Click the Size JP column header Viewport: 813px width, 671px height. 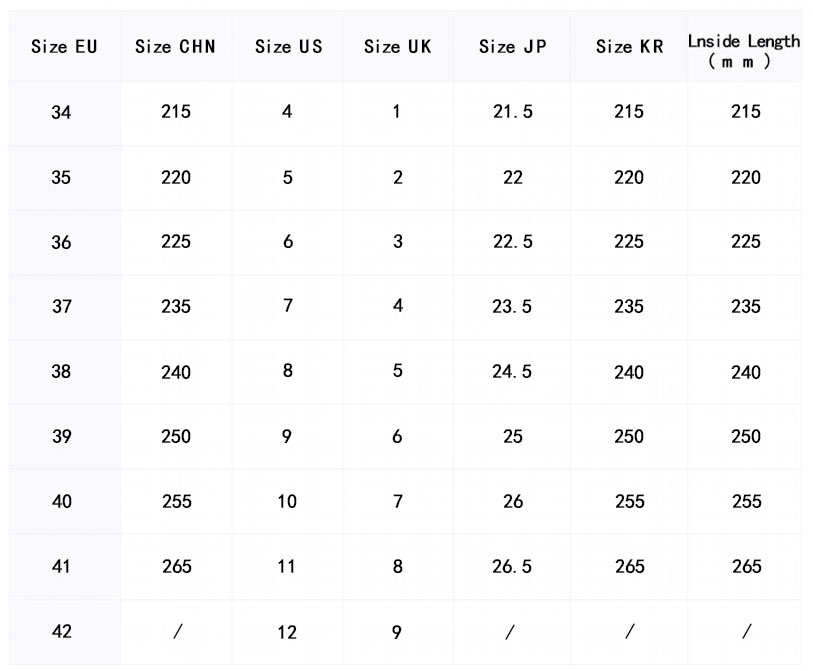coord(512,47)
